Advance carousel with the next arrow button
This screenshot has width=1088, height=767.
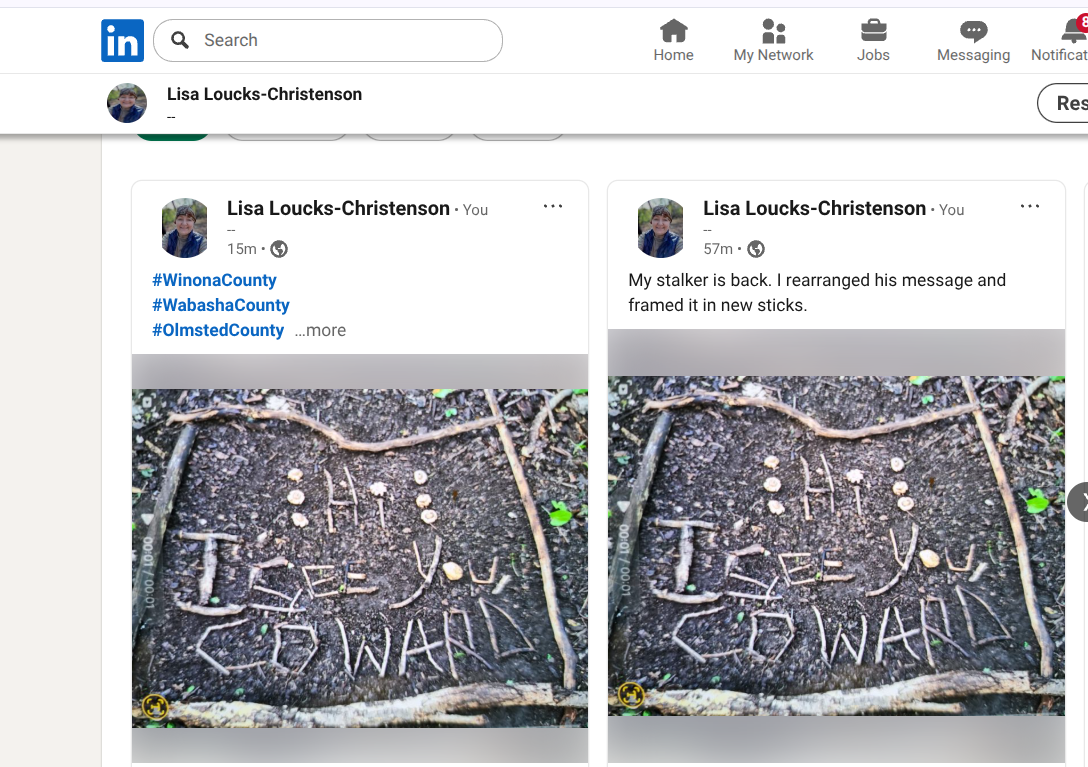(1078, 502)
